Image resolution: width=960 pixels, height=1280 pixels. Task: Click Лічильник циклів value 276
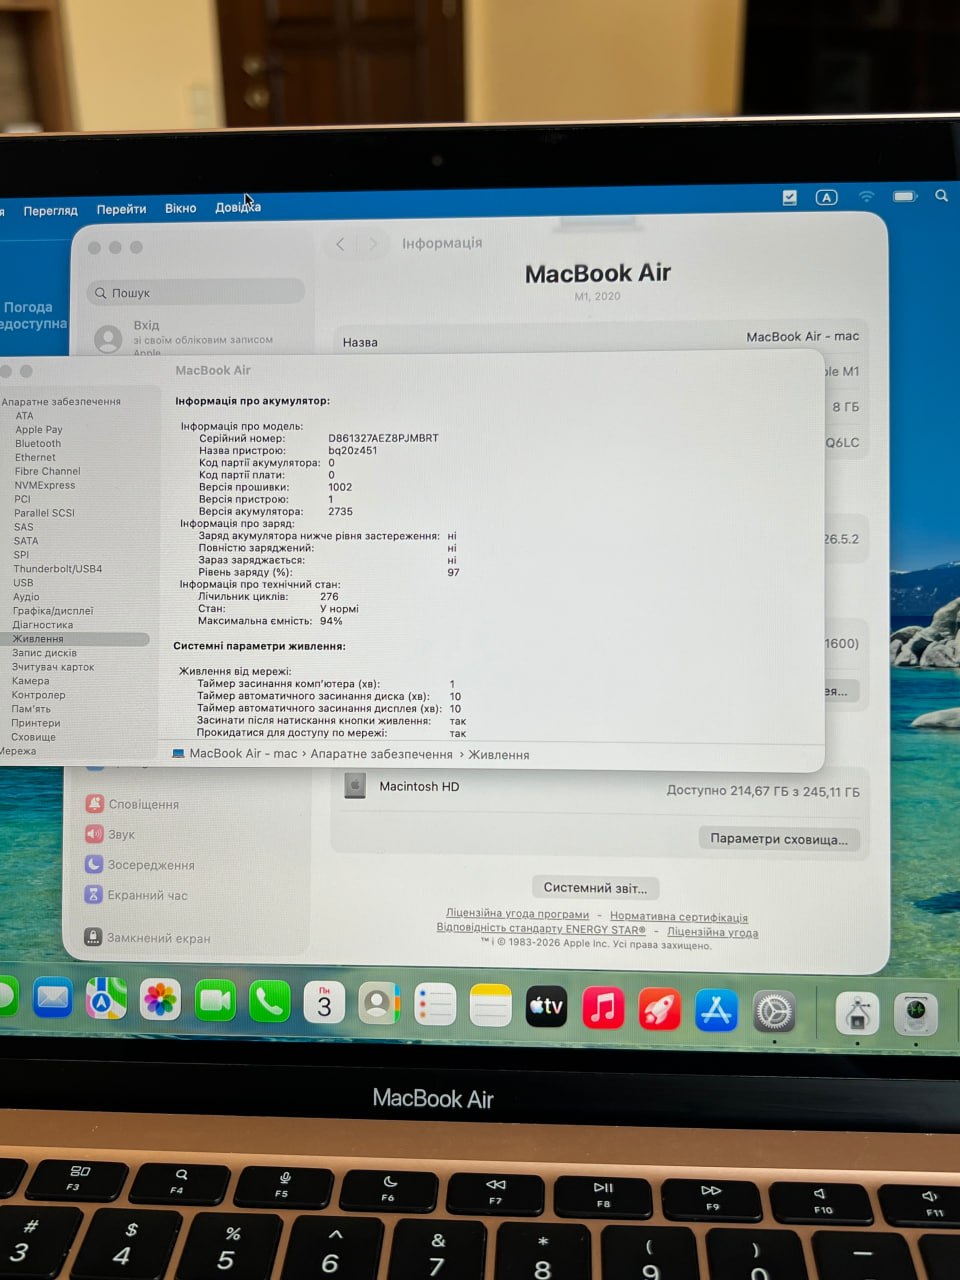329,596
